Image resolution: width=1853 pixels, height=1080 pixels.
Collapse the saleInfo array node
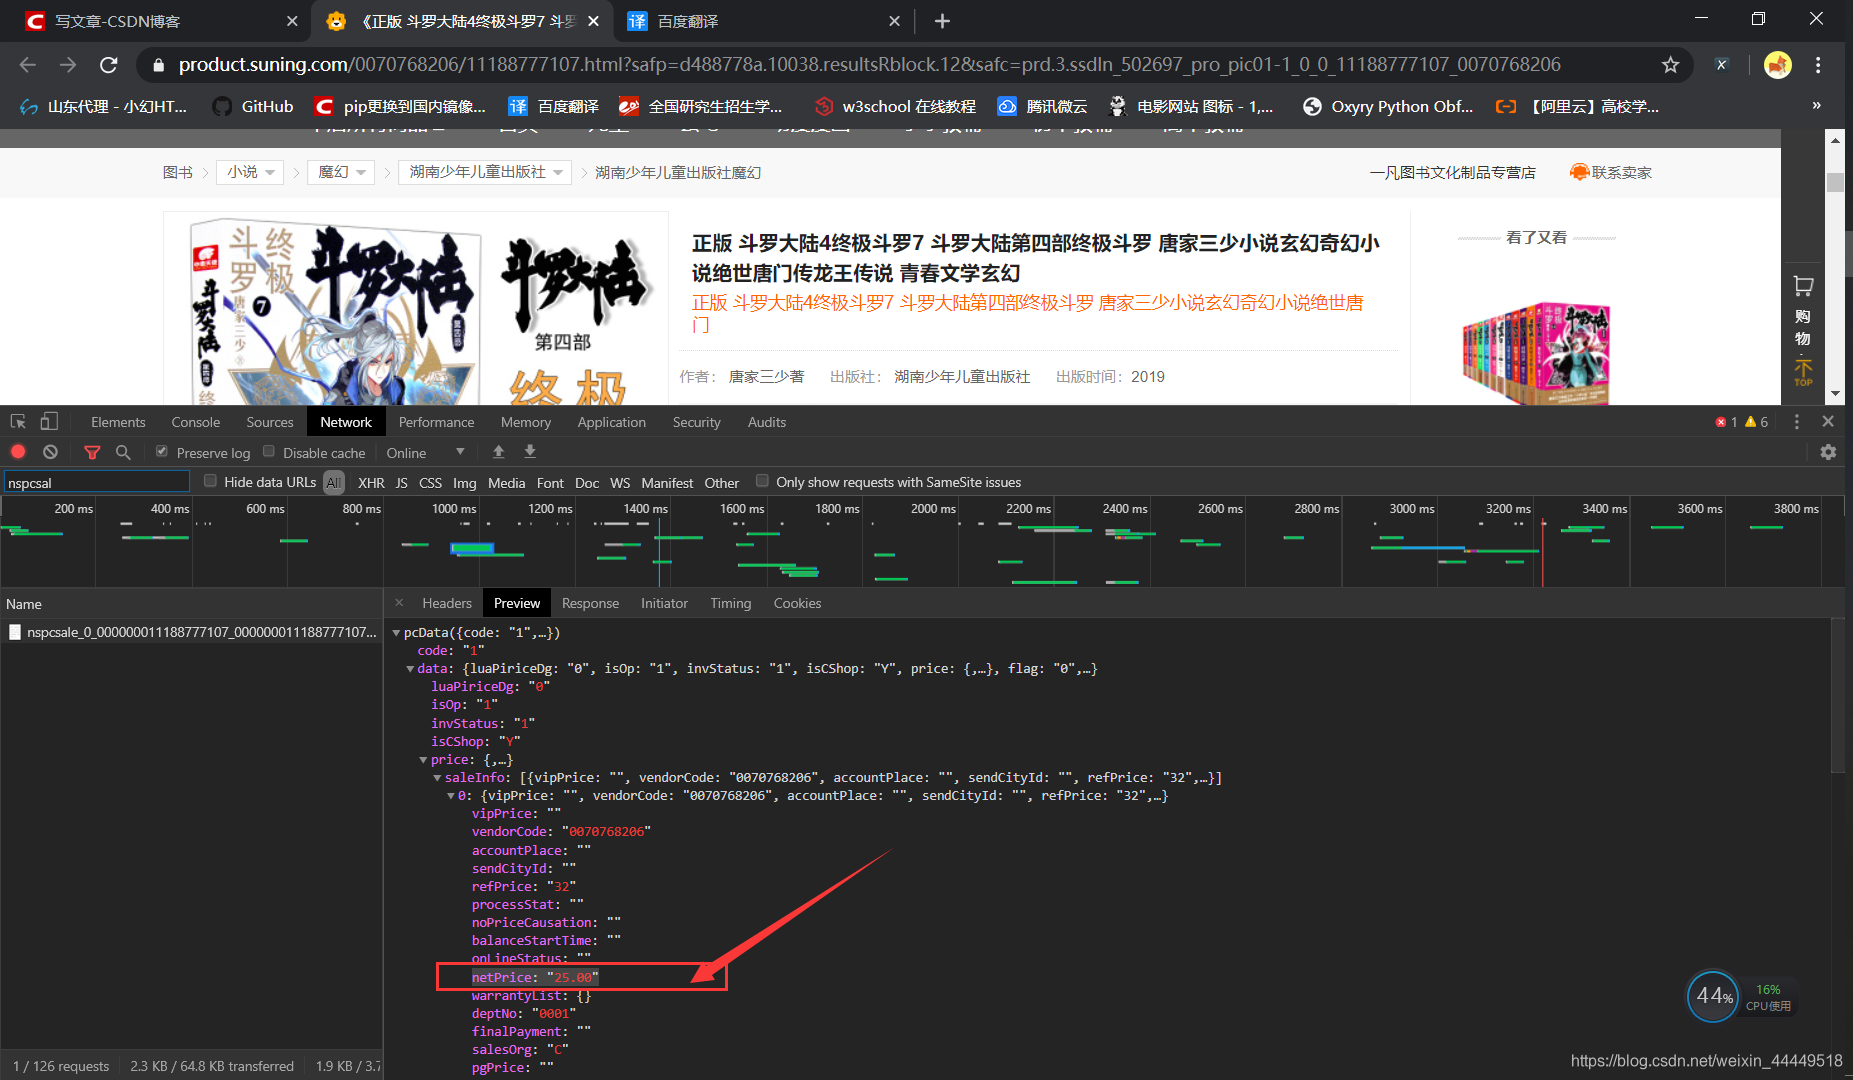pos(437,777)
